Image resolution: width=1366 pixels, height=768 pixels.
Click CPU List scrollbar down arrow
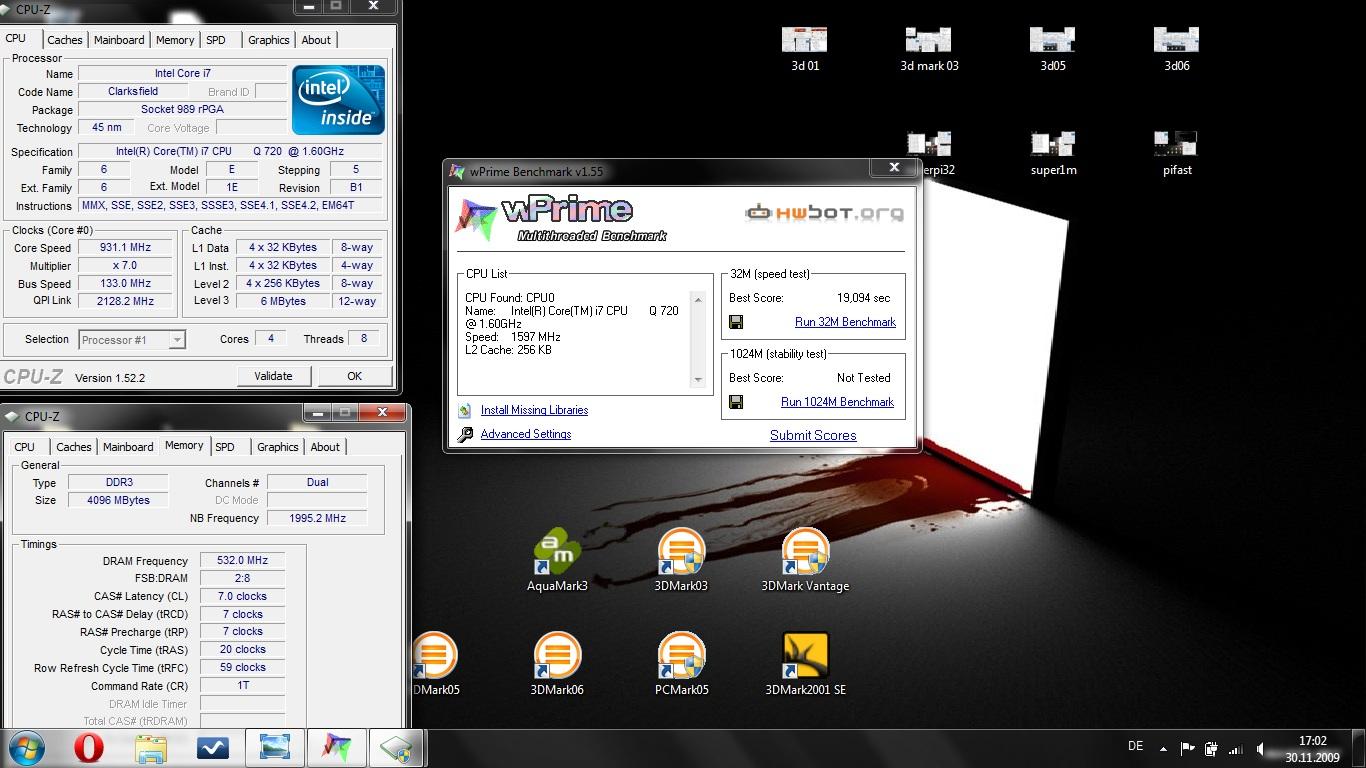tap(699, 379)
